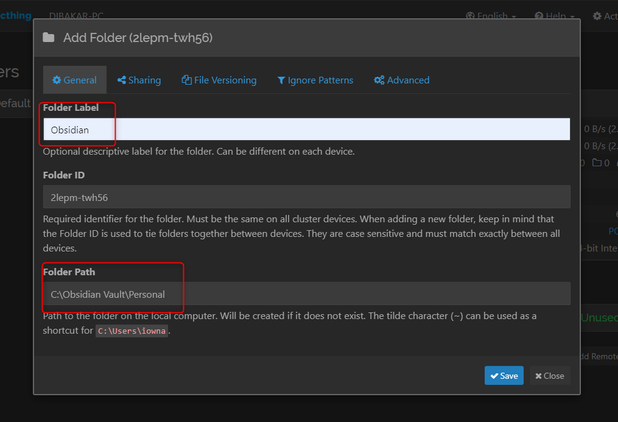Click the Syncthing logo in background
The width and height of the screenshot is (618, 422).
pos(16,15)
